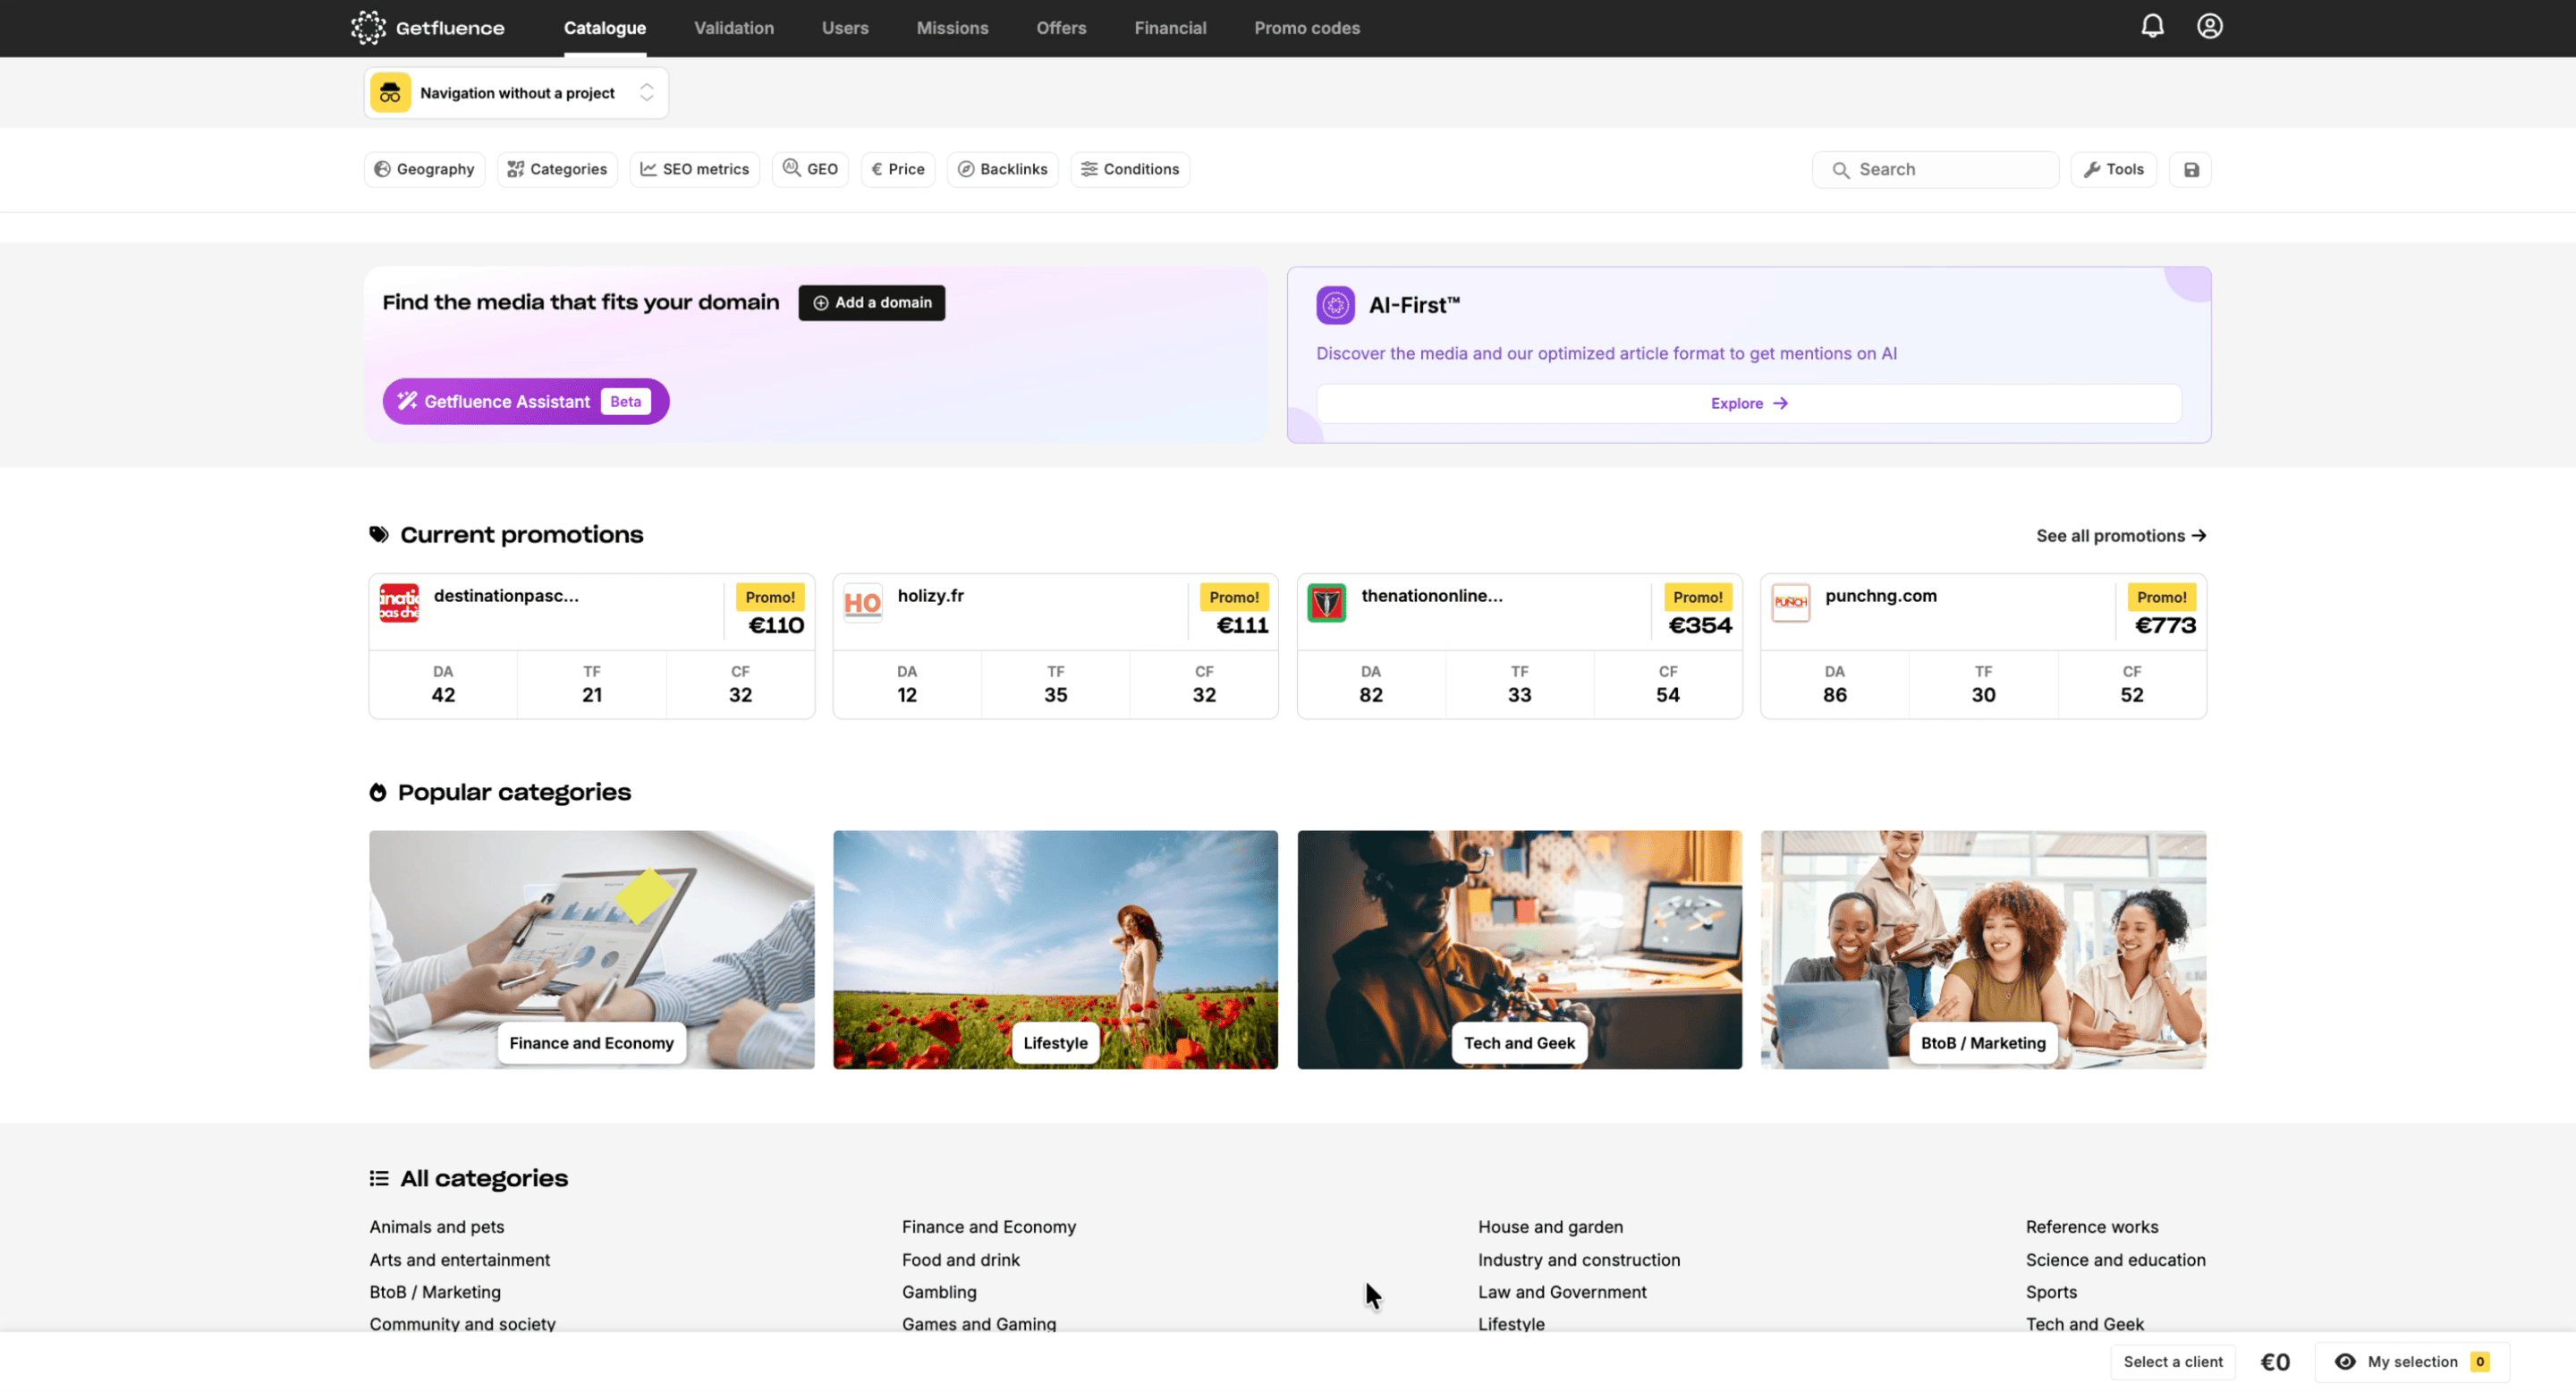Open the Tools menu
Image resolution: width=2576 pixels, height=1392 pixels.
[x=2113, y=170]
